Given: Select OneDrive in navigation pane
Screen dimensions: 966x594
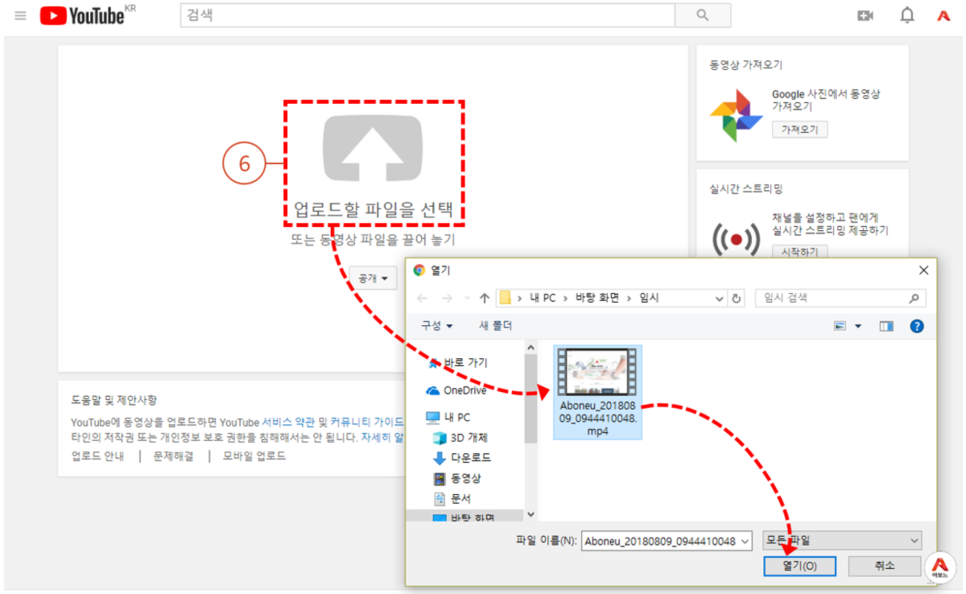Looking at the screenshot, I should pyautogui.click(x=456, y=391).
